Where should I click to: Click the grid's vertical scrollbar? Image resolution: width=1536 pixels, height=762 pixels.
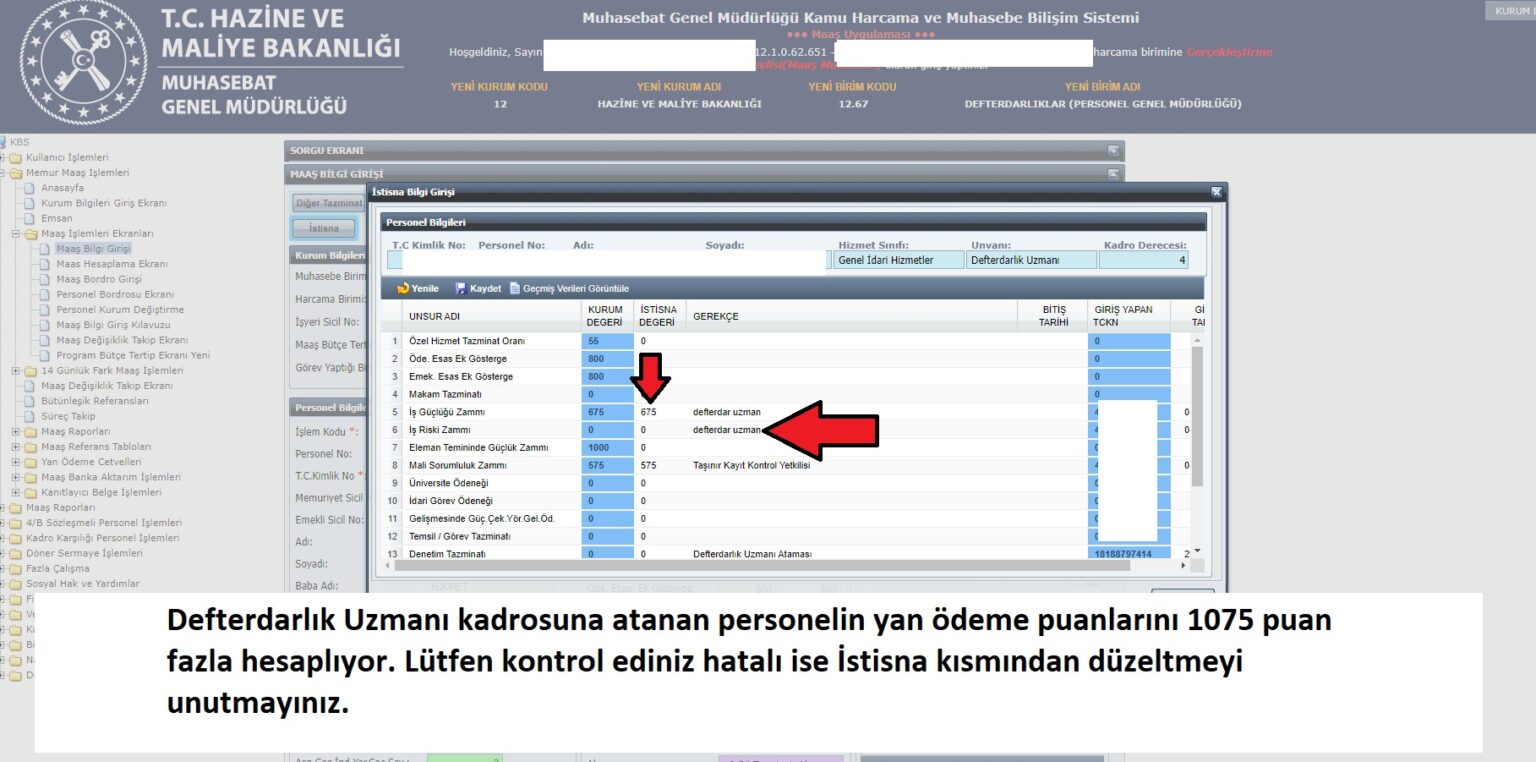(1197, 415)
